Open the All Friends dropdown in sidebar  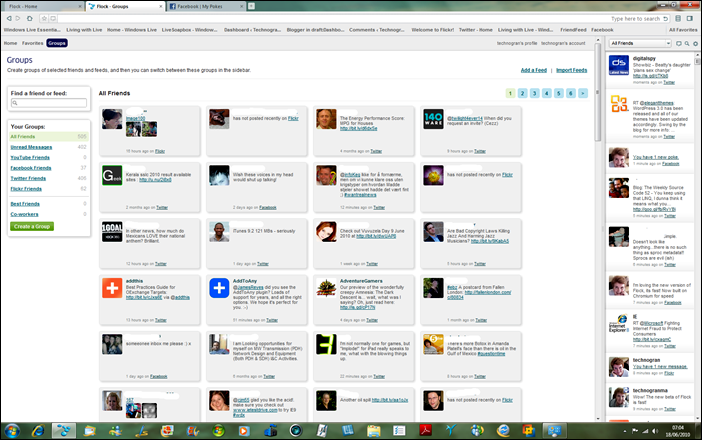(x=640, y=43)
